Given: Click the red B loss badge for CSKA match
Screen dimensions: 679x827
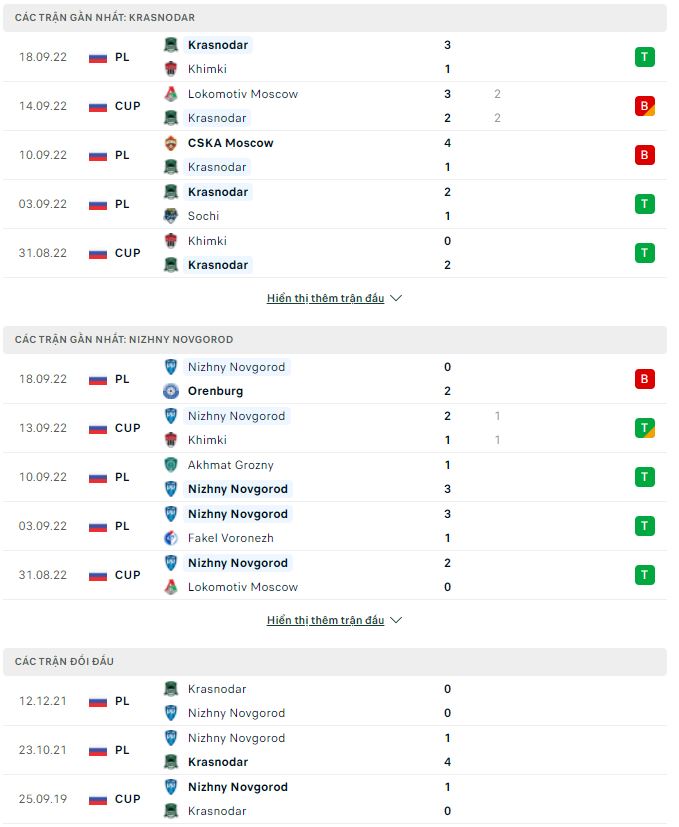Looking at the screenshot, I should [x=644, y=155].
